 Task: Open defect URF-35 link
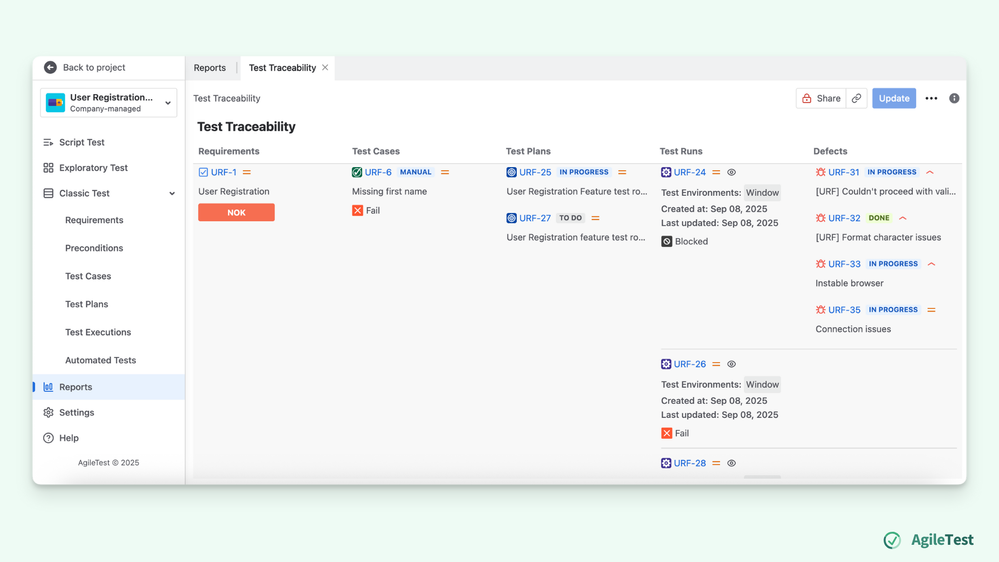(844, 310)
